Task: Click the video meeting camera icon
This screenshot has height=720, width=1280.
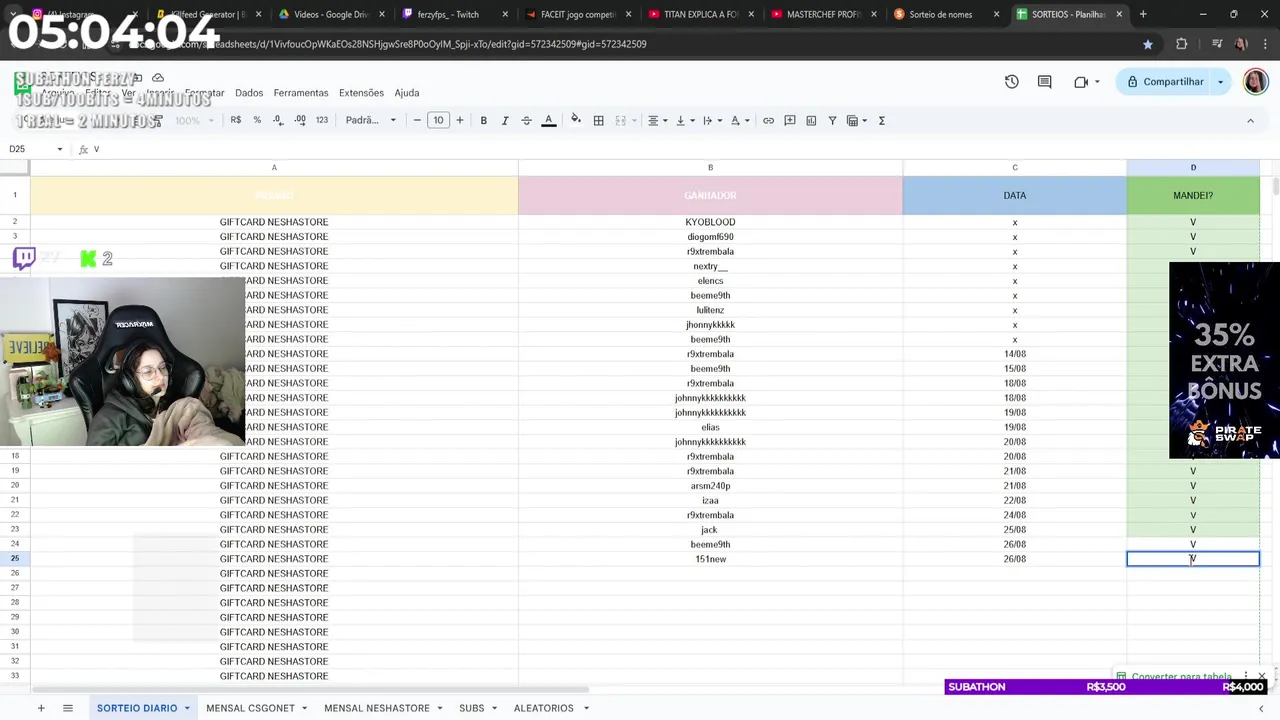Action: (1081, 82)
